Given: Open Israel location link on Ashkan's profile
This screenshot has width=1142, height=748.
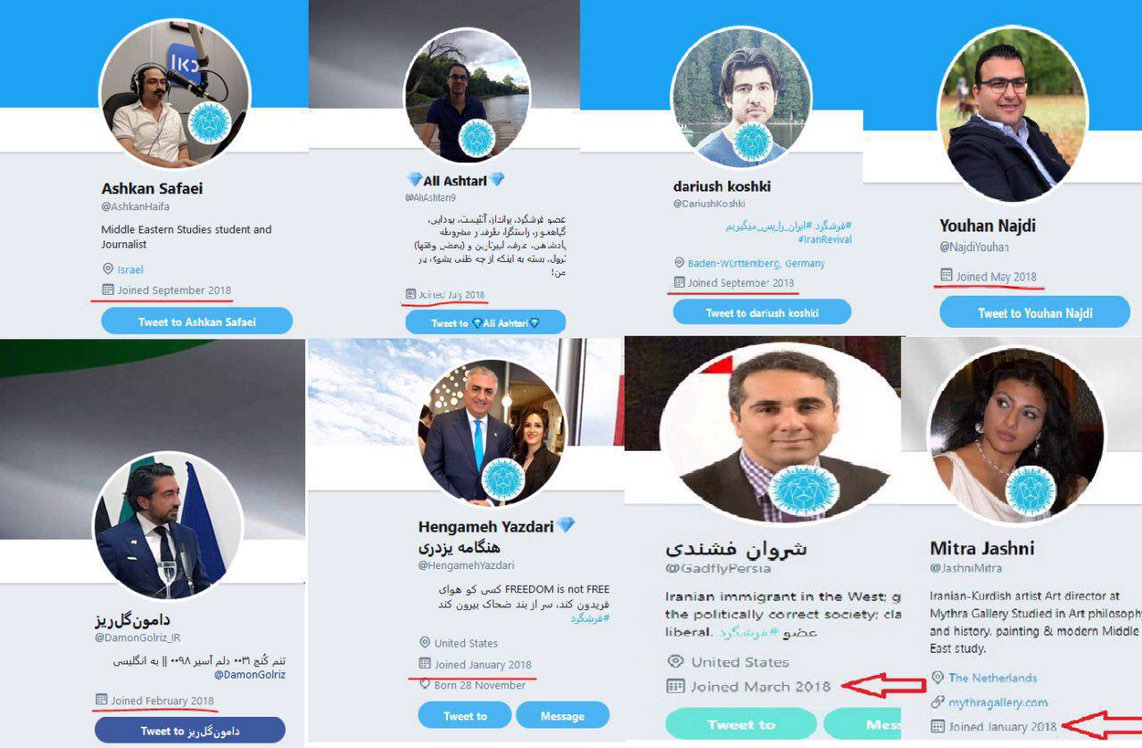Looking at the screenshot, I should [130, 269].
